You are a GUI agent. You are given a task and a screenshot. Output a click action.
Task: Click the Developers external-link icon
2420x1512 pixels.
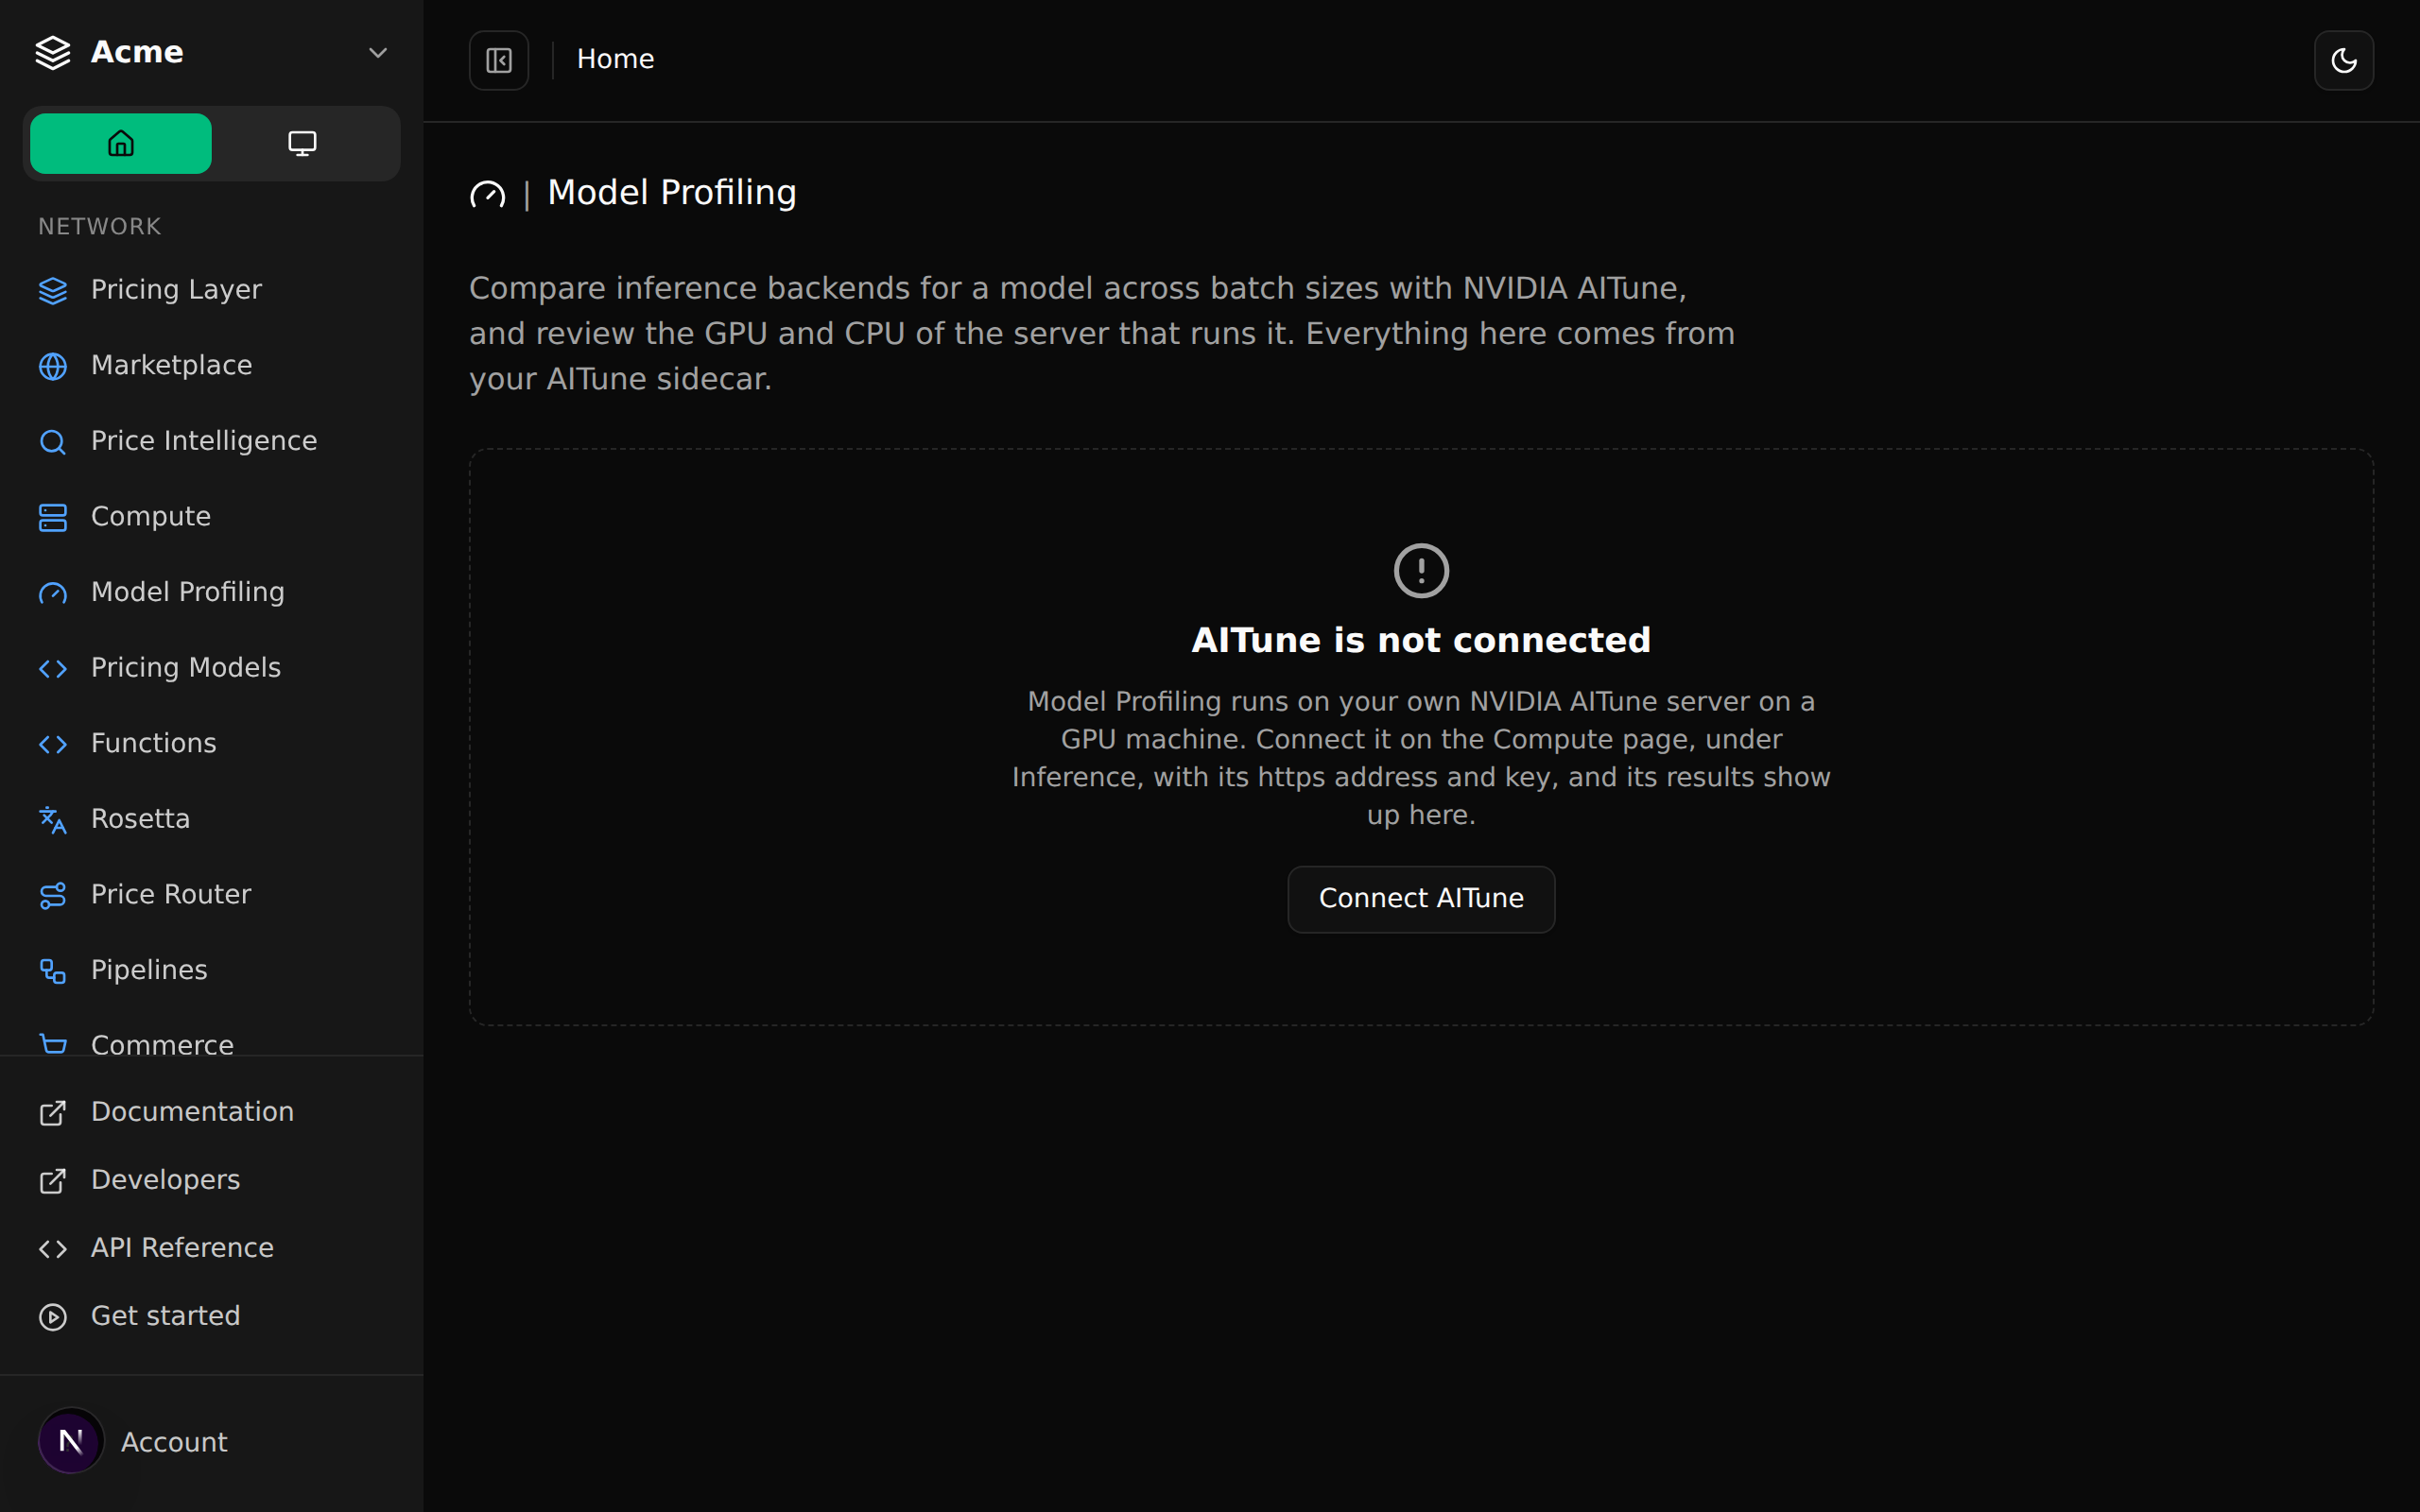(53, 1181)
